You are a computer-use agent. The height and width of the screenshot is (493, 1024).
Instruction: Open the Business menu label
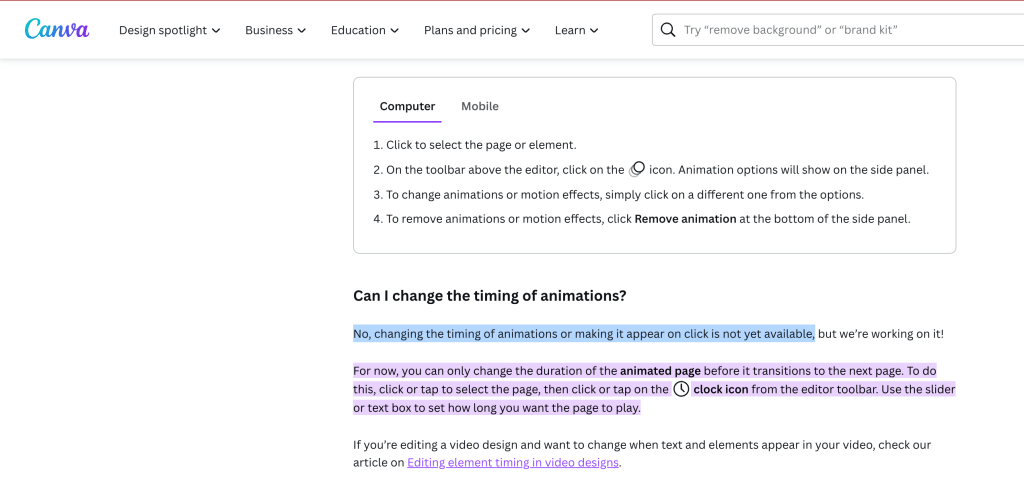point(269,30)
